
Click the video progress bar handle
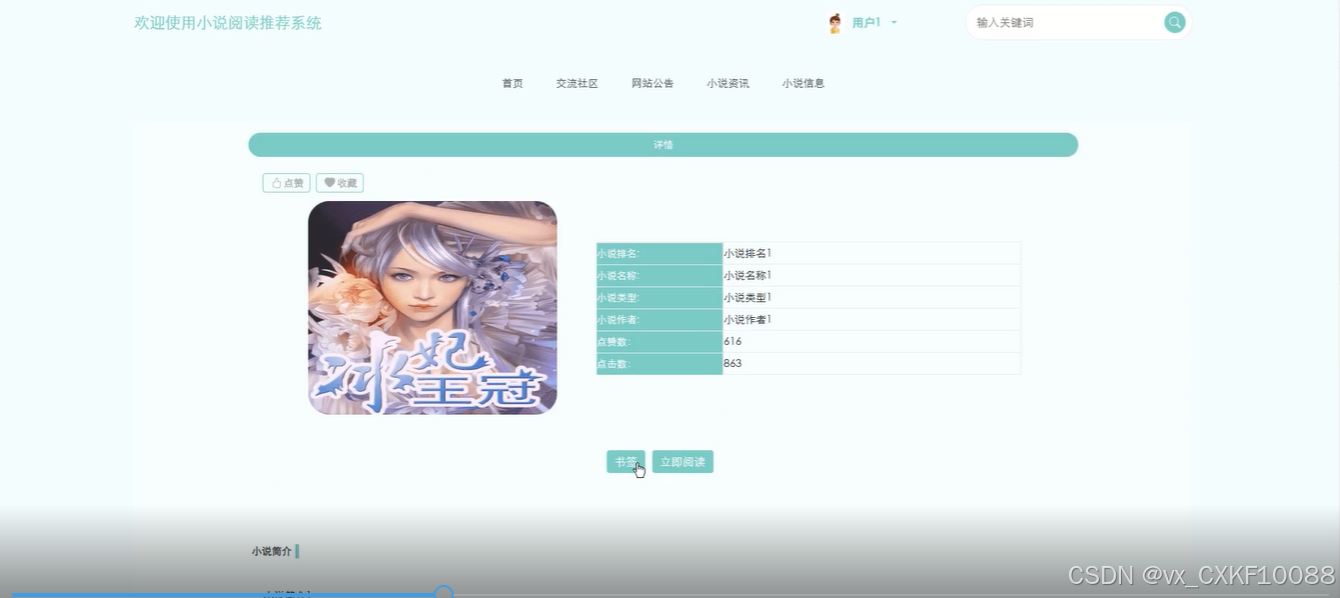[444, 593]
